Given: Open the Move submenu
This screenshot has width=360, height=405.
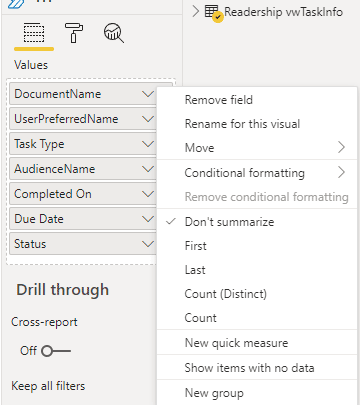Looking at the screenshot, I should tap(257, 148).
